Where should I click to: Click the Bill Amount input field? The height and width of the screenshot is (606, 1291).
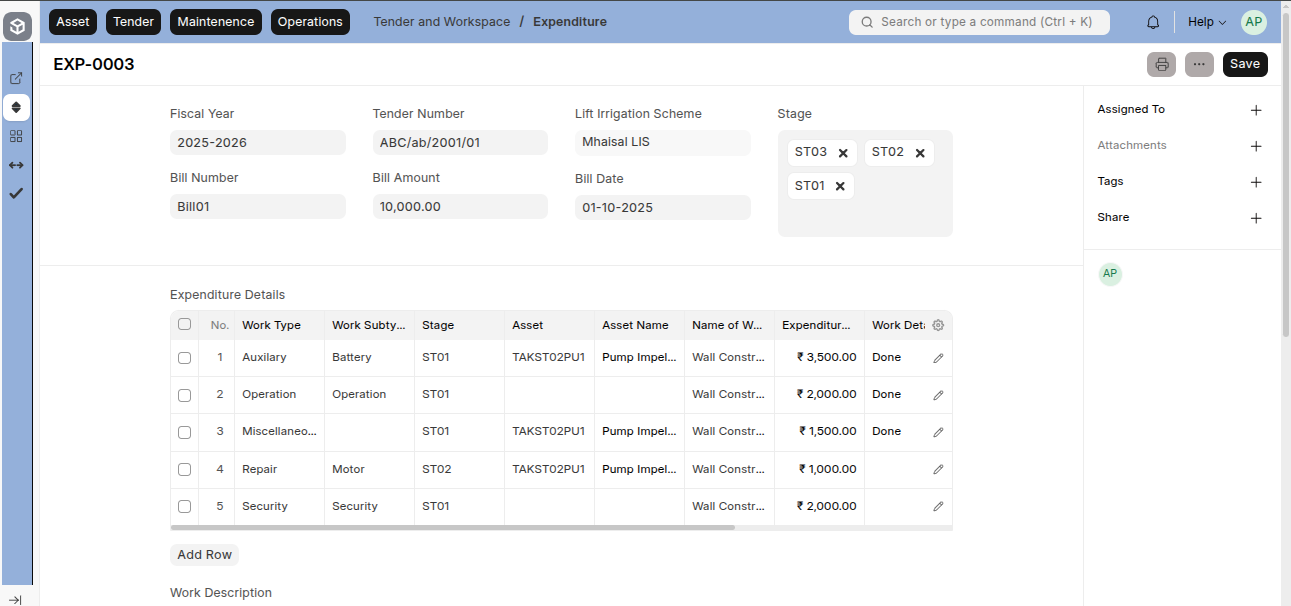pyautogui.click(x=460, y=207)
